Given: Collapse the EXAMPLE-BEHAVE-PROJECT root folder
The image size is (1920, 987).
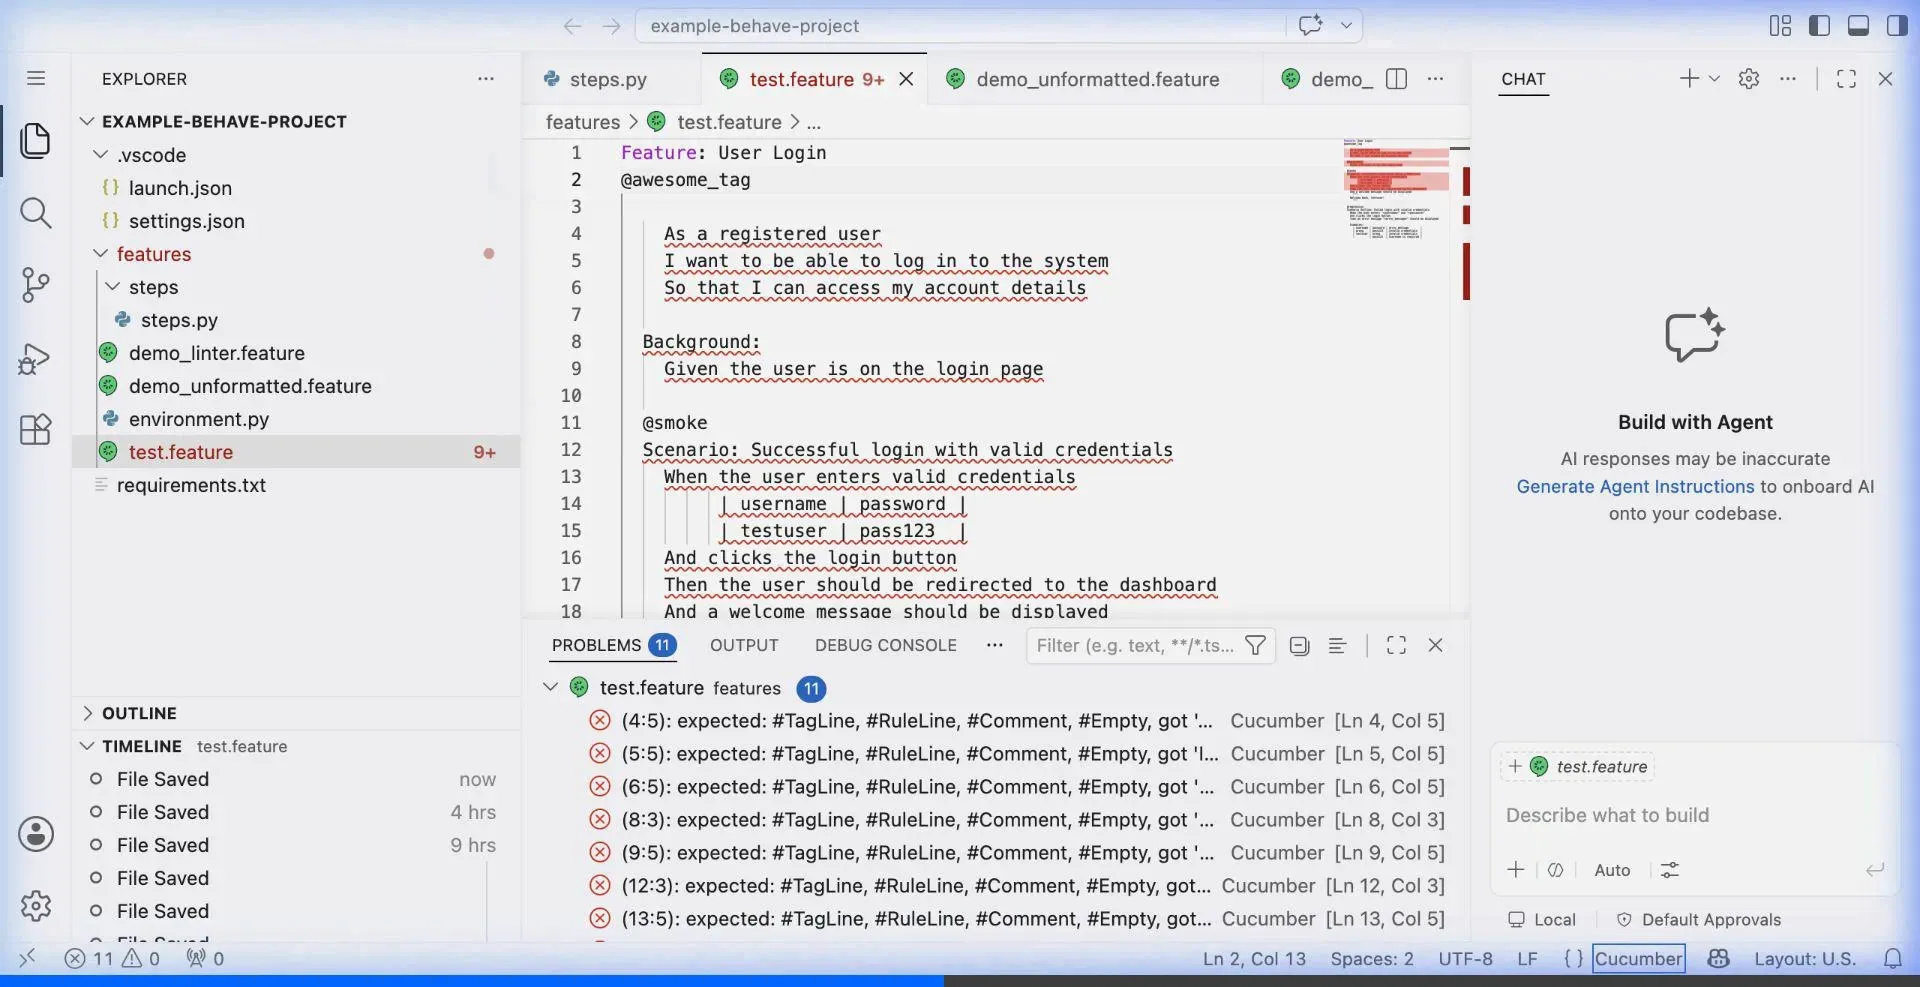Looking at the screenshot, I should 87,121.
